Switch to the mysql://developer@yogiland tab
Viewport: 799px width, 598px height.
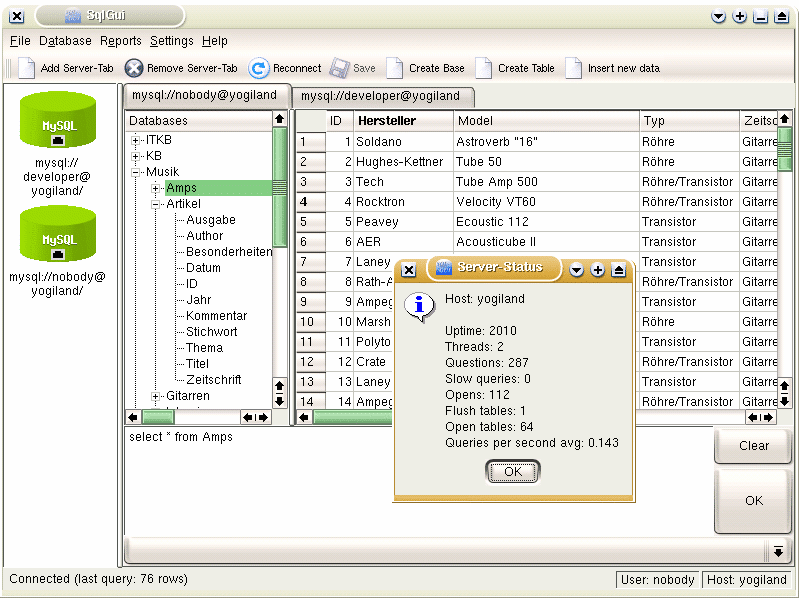click(381, 96)
